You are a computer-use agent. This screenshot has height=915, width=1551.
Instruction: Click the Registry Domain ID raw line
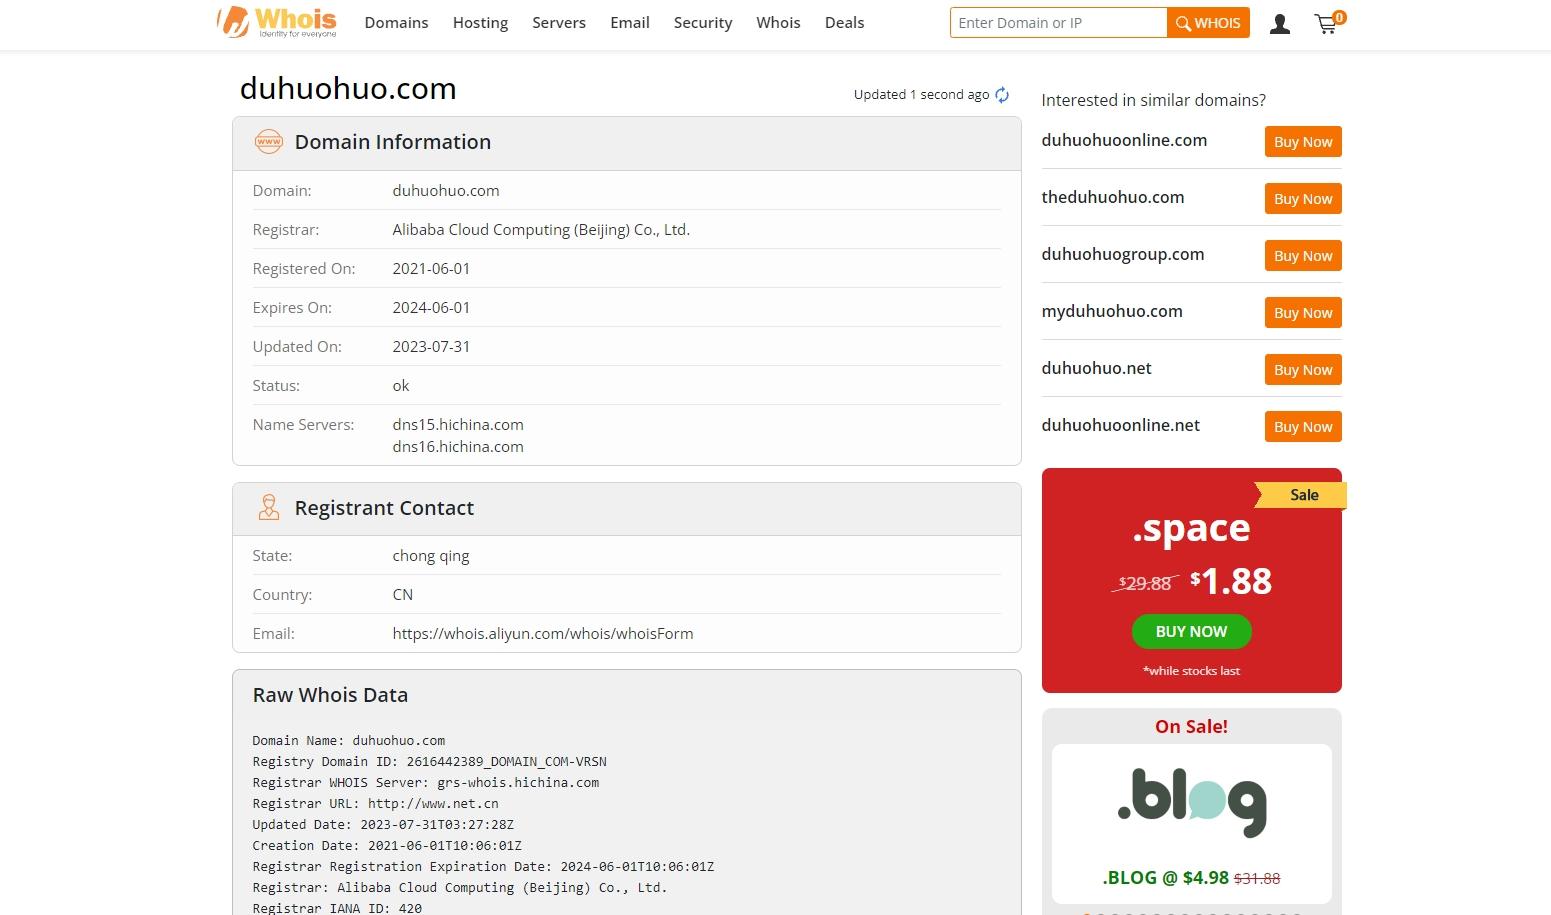429,762
